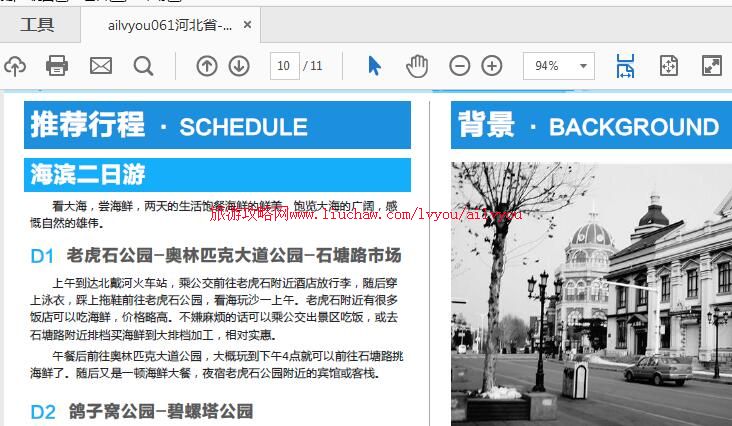Activate the arrow selection tool
Image resolution: width=732 pixels, height=426 pixels.
point(374,66)
